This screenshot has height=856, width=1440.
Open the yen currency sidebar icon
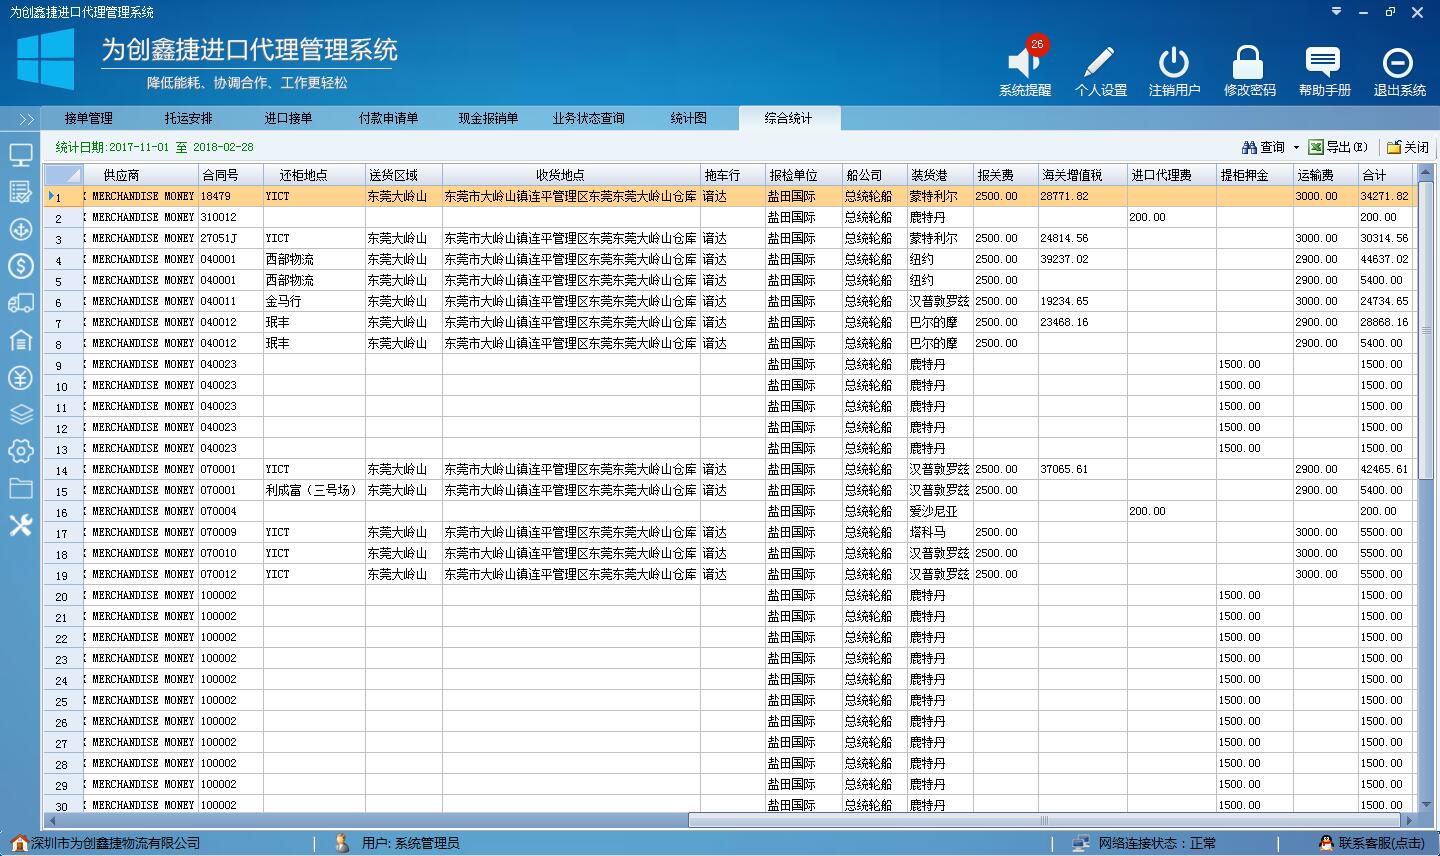pos(21,377)
